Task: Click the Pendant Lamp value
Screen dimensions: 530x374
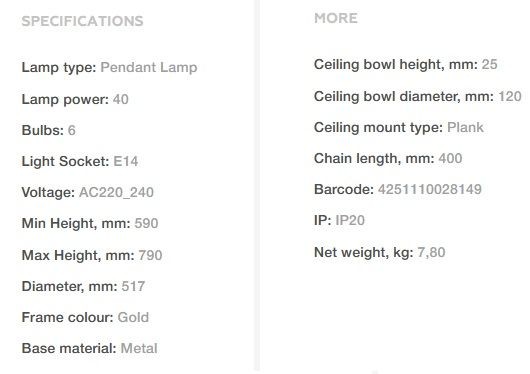Action: (x=149, y=67)
